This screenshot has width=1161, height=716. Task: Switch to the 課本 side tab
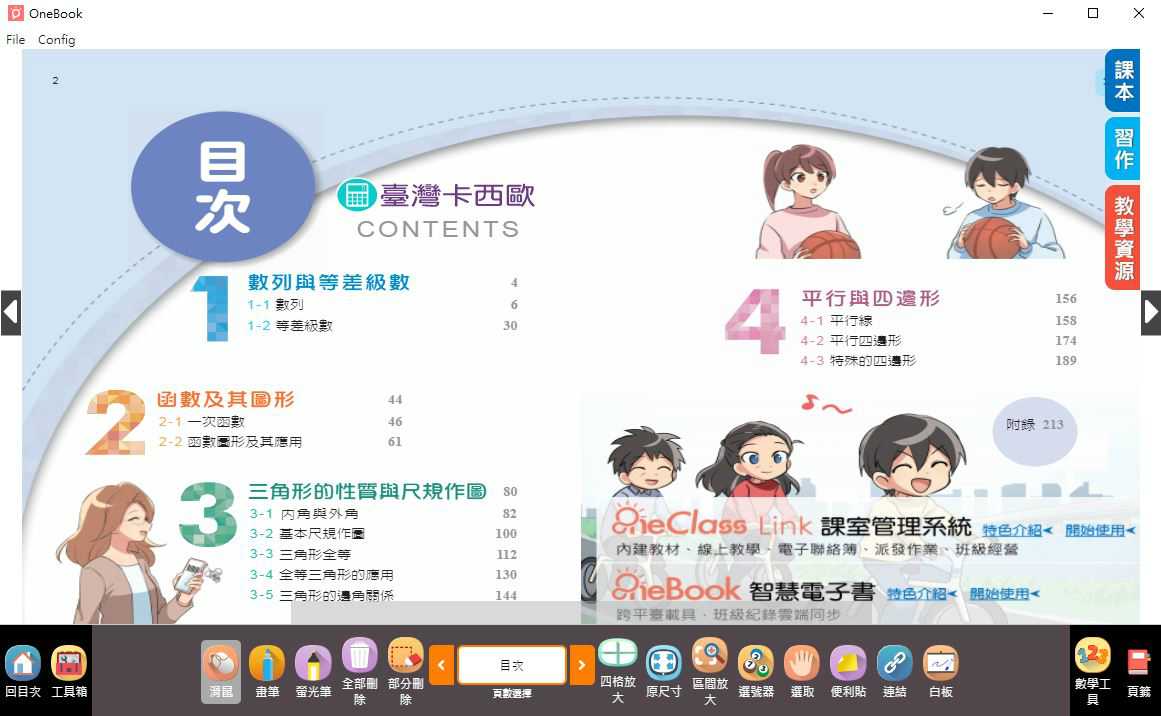tap(1122, 81)
